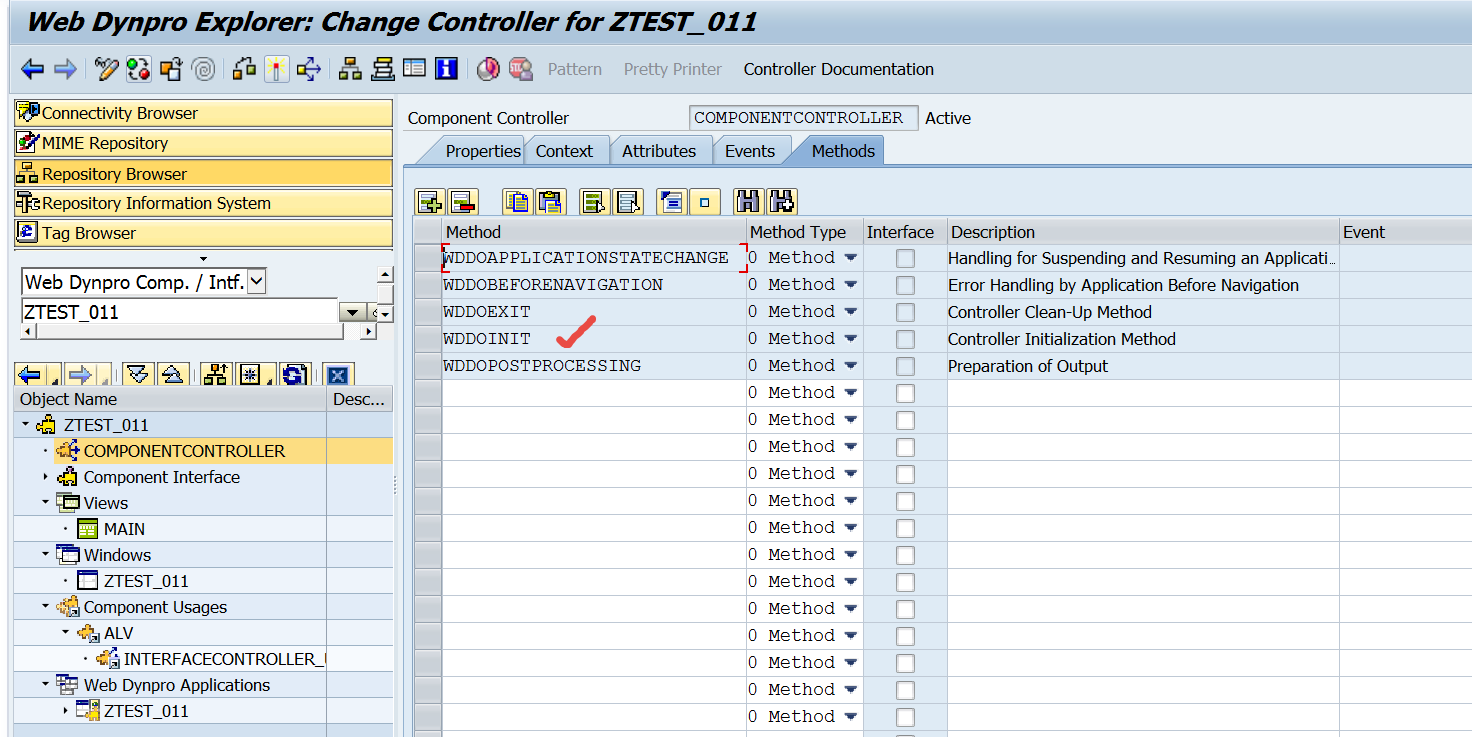Insert a new method row with the add icon
Viewport: 1472px width, 737px height.
[429, 201]
